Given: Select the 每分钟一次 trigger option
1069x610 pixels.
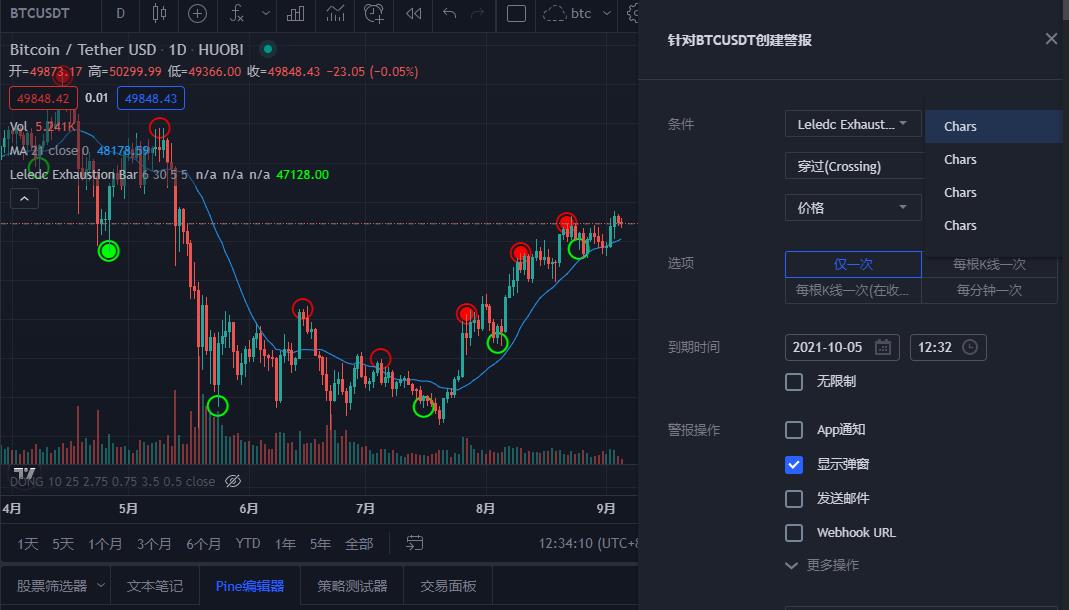Looking at the screenshot, I should click(x=989, y=290).
